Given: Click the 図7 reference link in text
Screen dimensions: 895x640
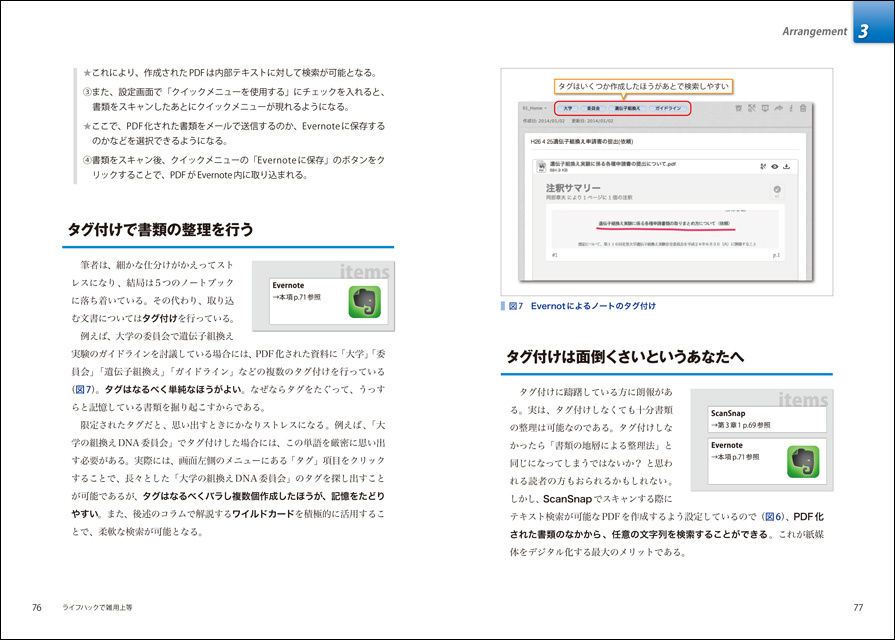Looking at the screenshot, I should click(x=83, y=388).
